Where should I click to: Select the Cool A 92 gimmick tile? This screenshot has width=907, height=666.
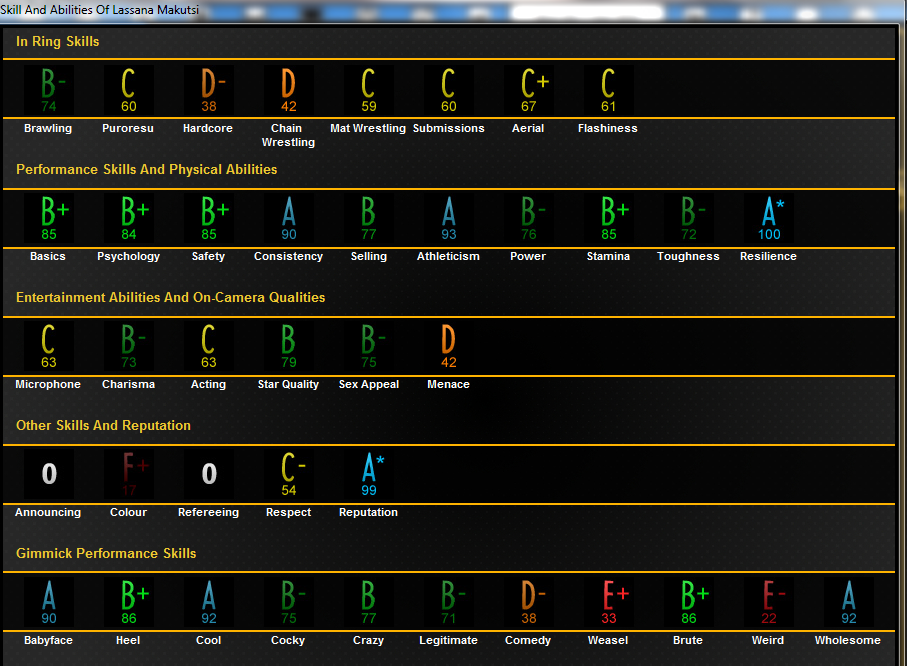click(209, 602)
